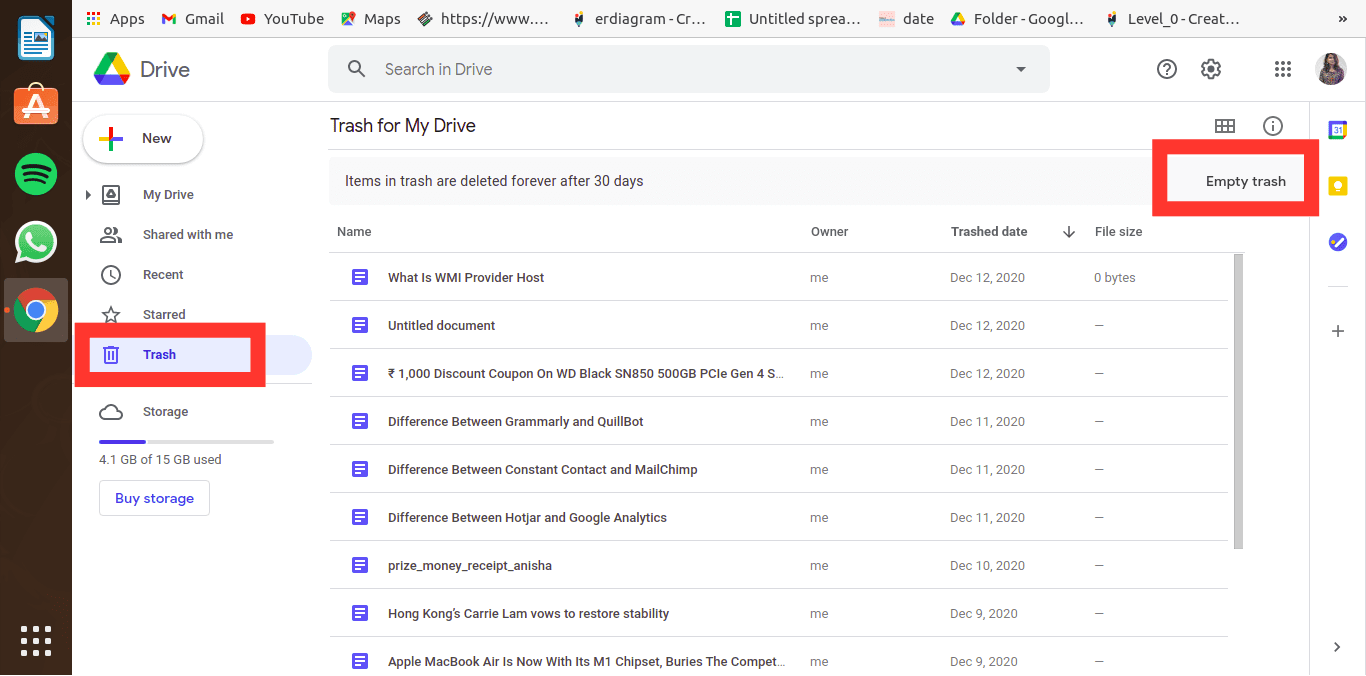Go to Shared with me
The image size is (1366, 676).
(x=187, y=235)
